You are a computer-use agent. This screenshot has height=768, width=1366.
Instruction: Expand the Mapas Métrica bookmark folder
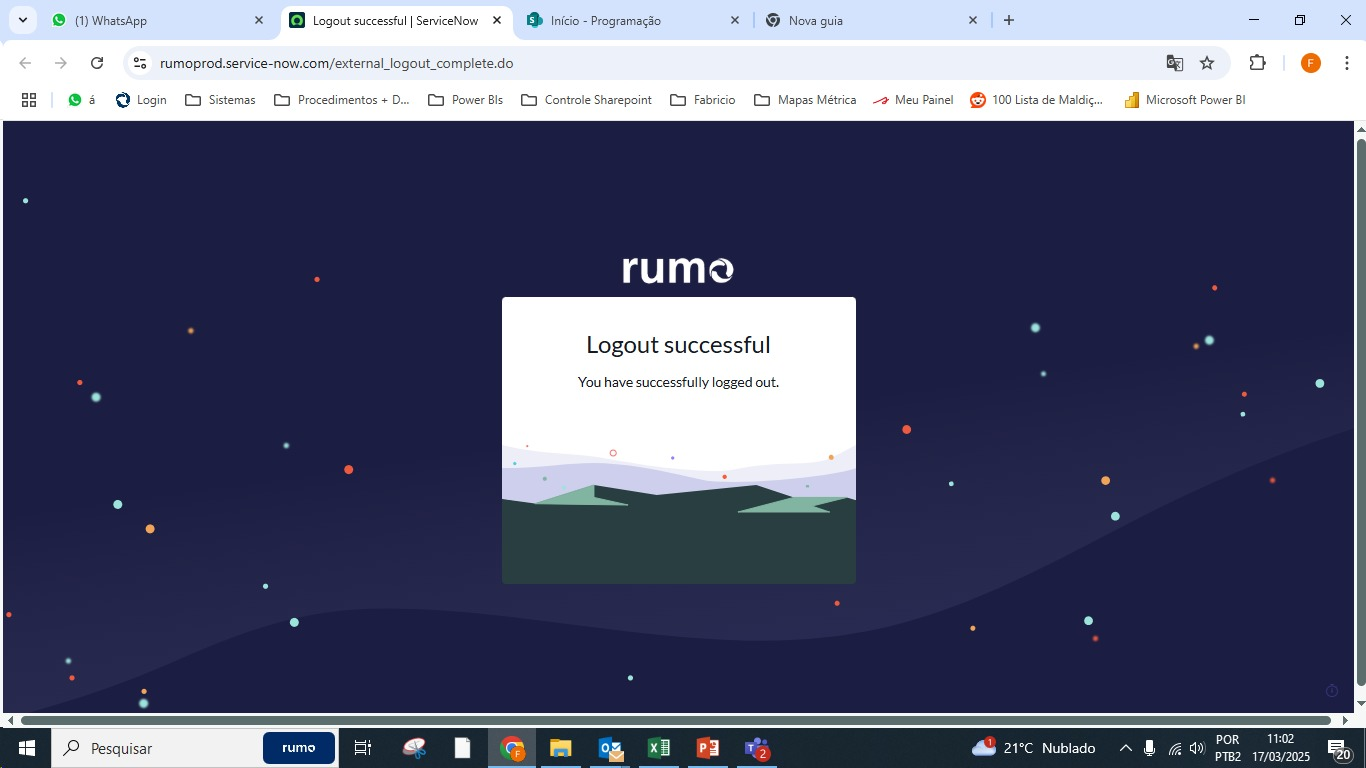805,100
